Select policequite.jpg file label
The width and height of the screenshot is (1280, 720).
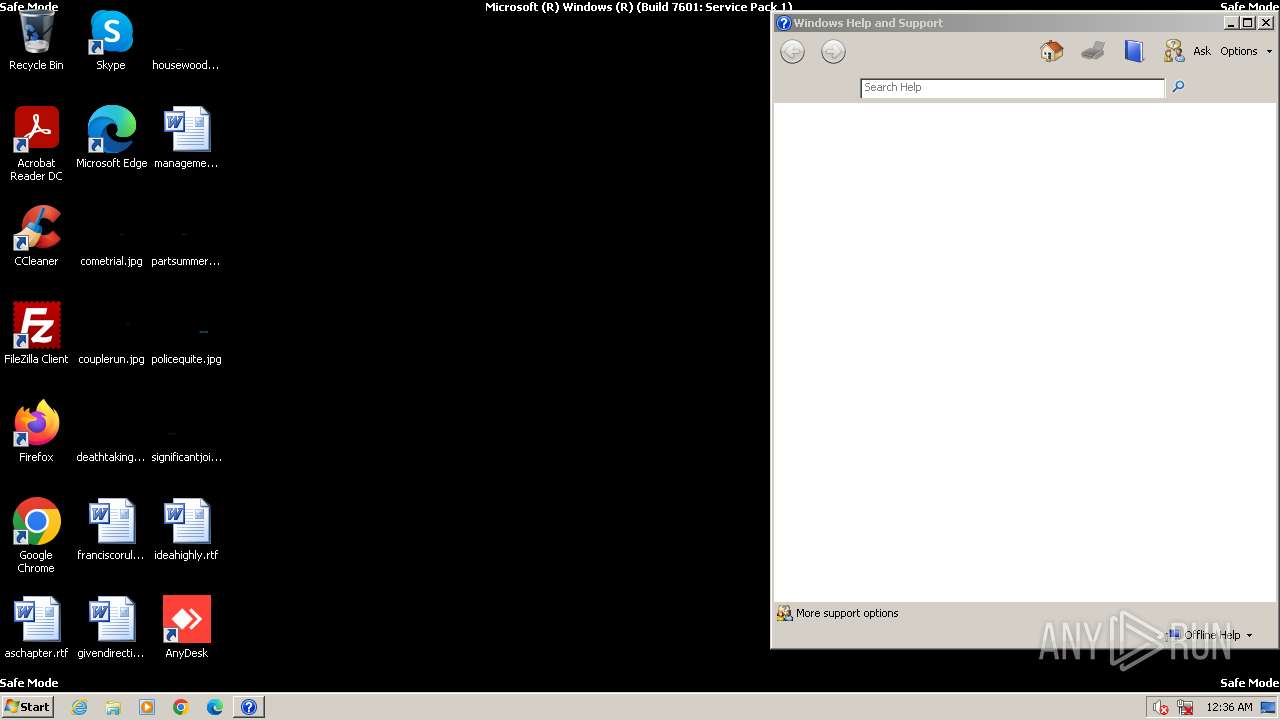(186, 359)
